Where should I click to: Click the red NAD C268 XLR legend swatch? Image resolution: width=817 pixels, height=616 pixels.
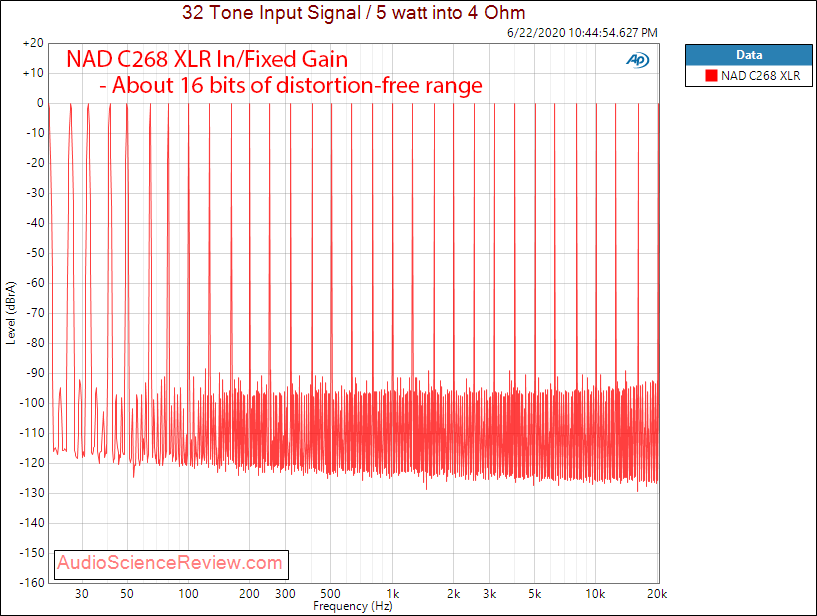point(711,76)
